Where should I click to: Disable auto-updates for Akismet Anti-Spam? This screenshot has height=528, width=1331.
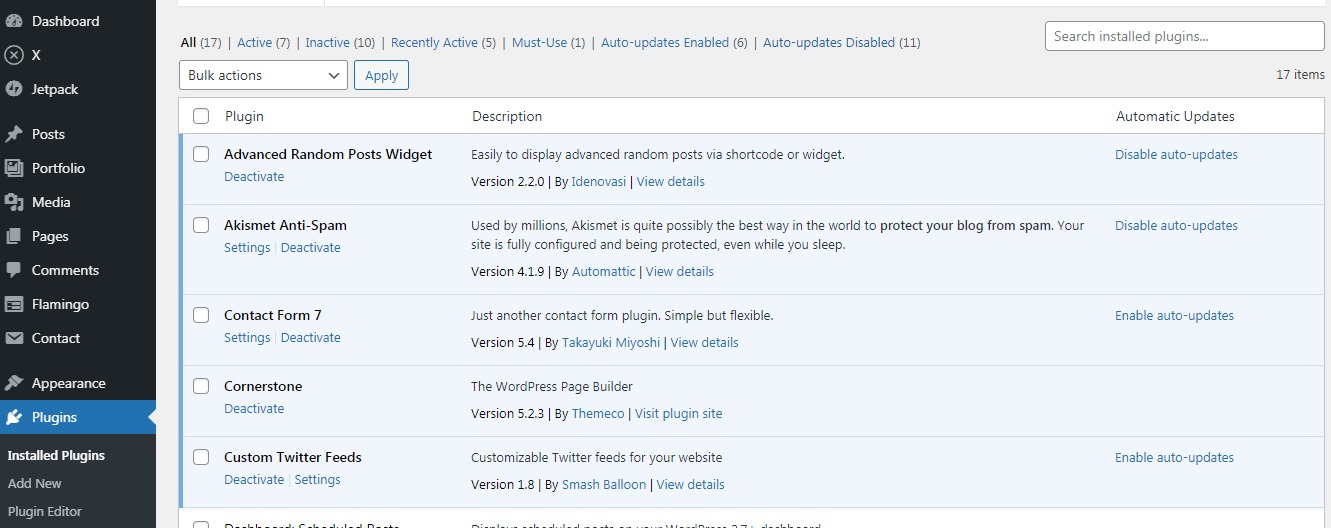(1176, 225)
